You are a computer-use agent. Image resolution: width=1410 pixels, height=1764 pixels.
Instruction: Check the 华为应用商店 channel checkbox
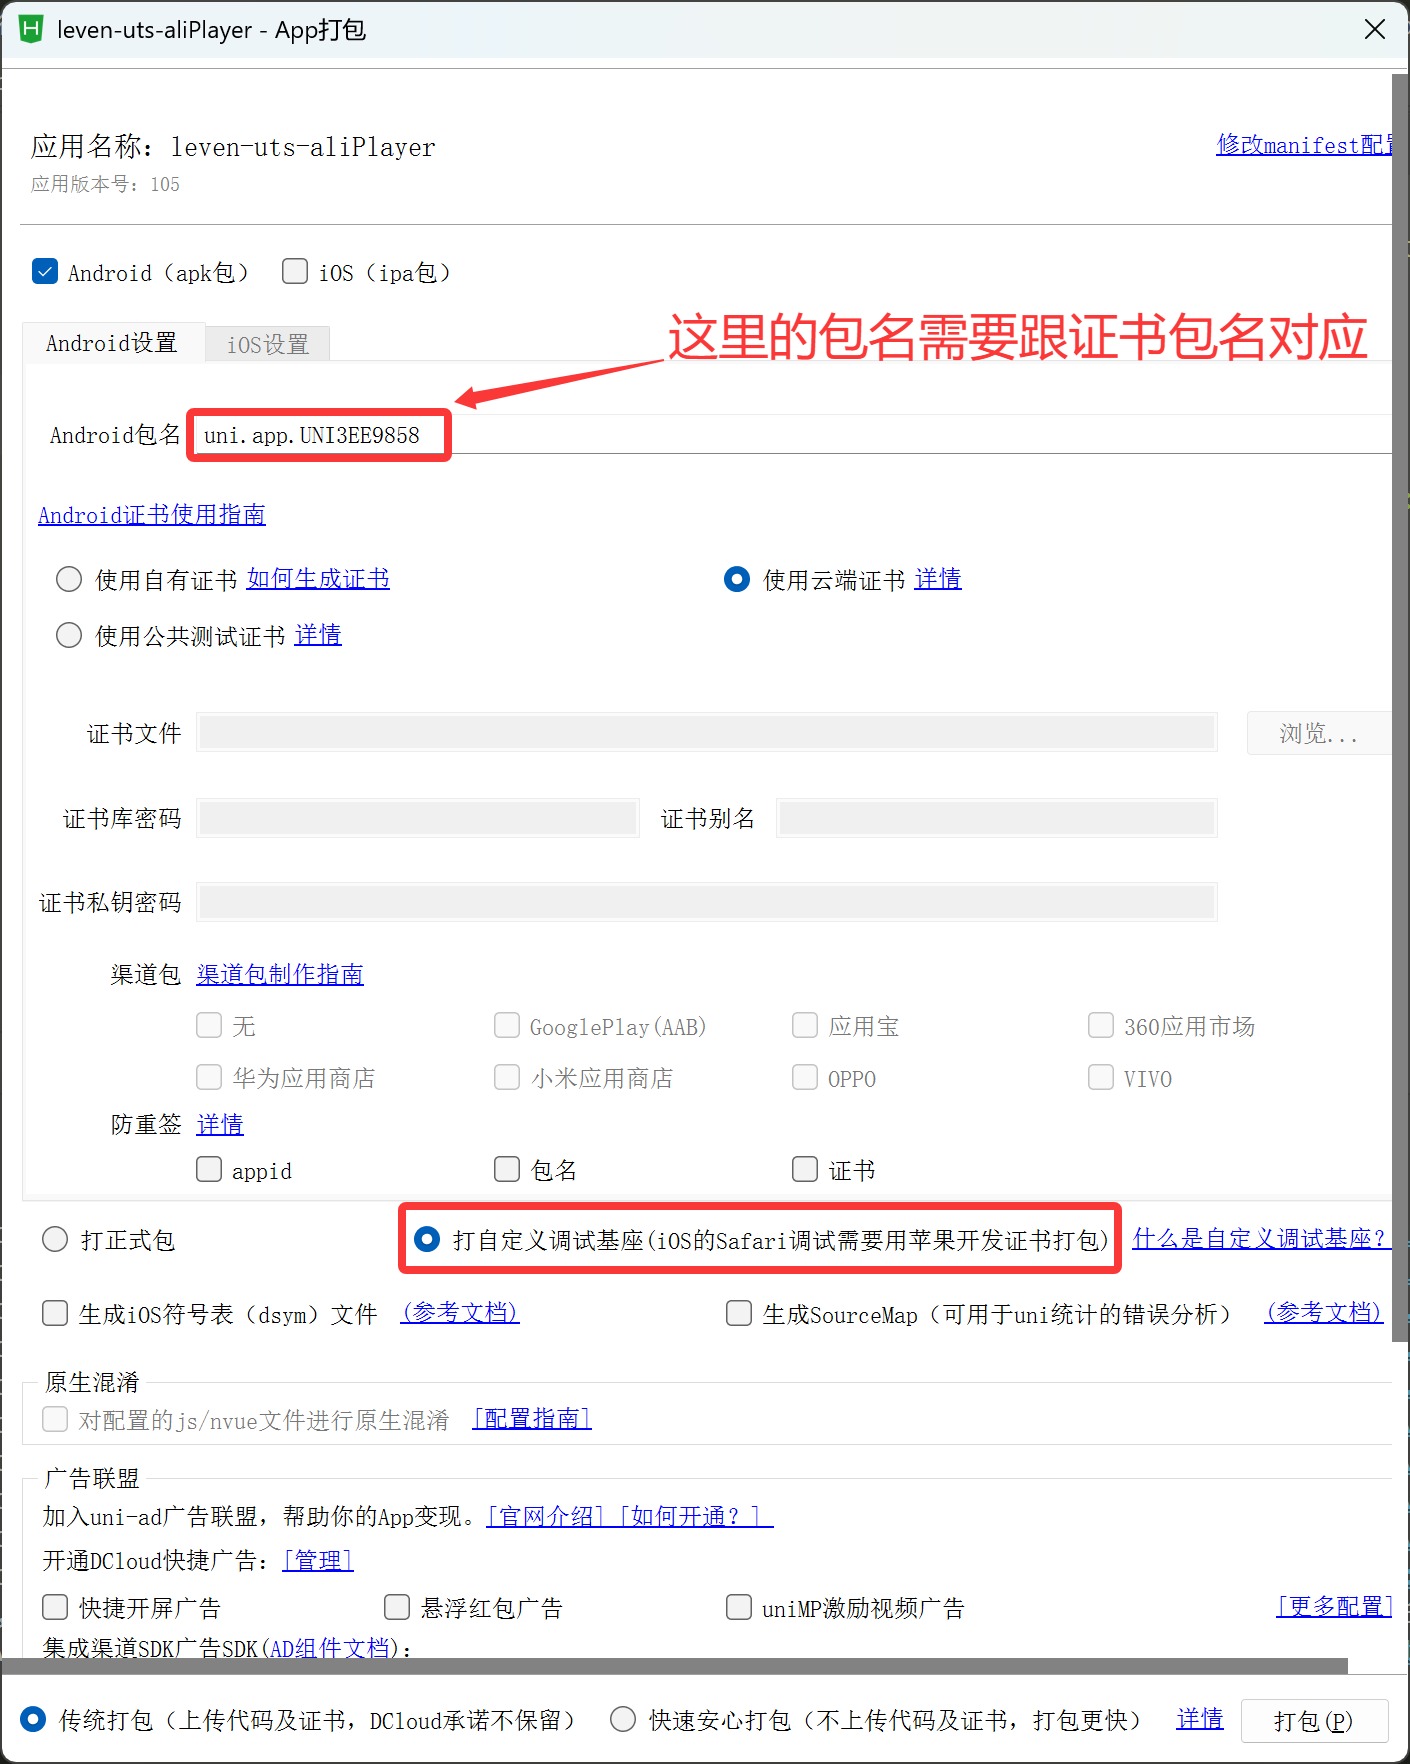point(209,1077)
